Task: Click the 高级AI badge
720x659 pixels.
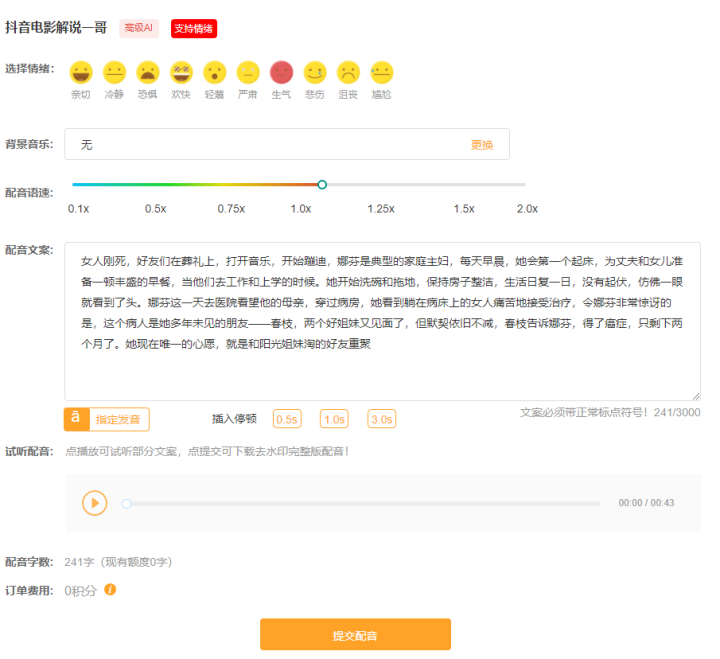Action: (139, 28)
